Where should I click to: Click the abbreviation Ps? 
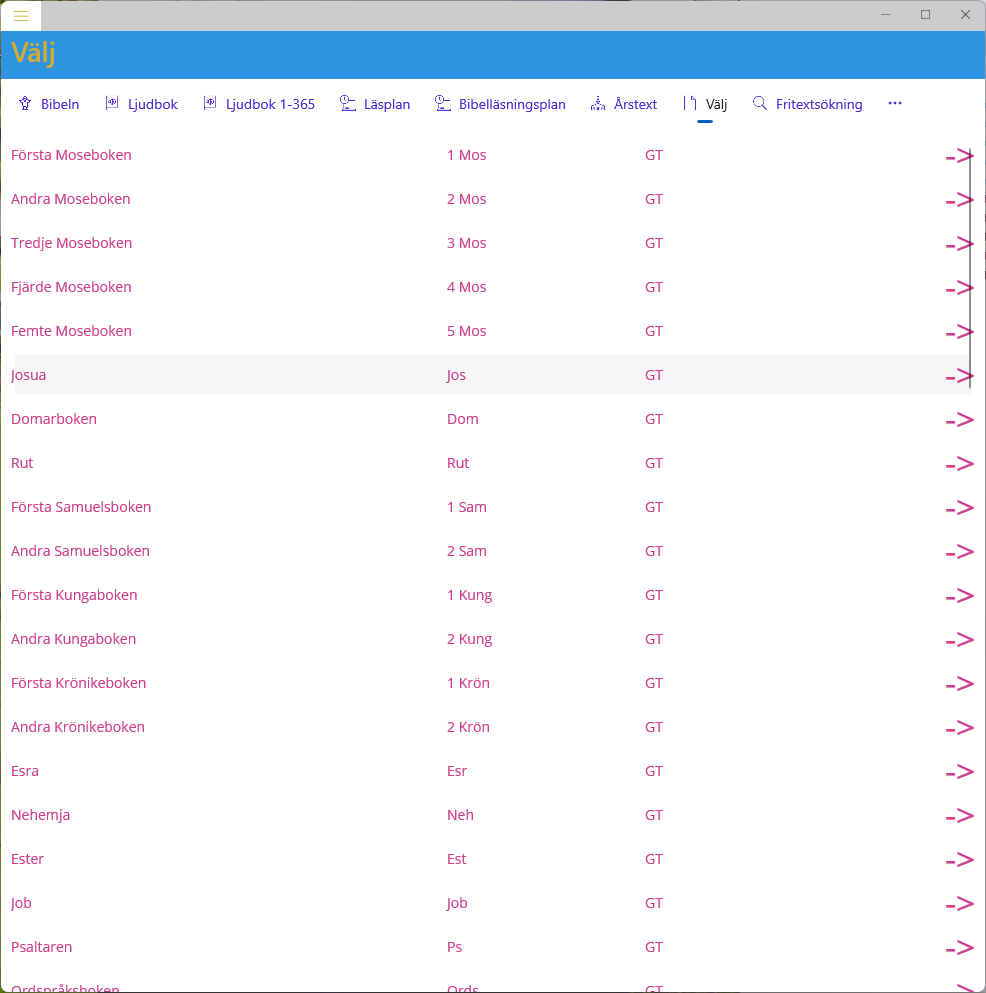tap(455, 947)
